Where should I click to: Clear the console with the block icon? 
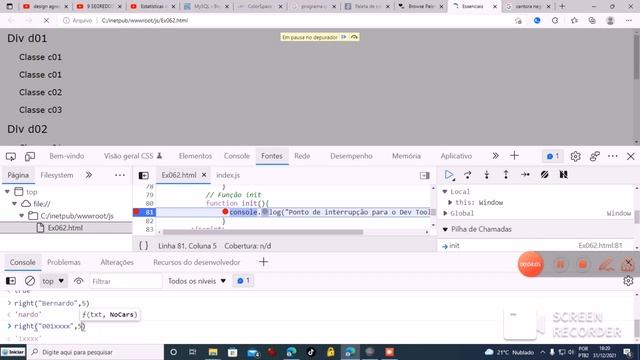(x=30, y=281)
